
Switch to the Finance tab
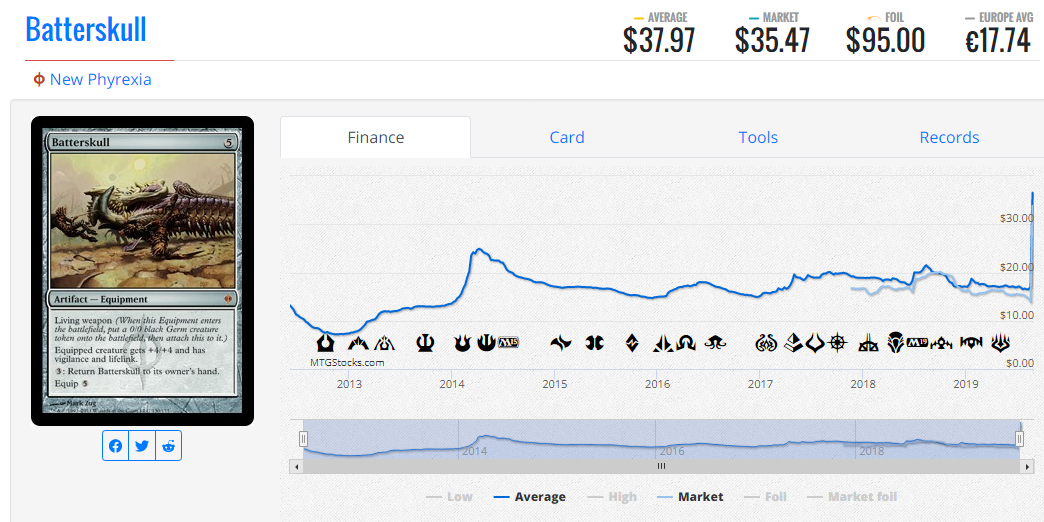(376, 137)
